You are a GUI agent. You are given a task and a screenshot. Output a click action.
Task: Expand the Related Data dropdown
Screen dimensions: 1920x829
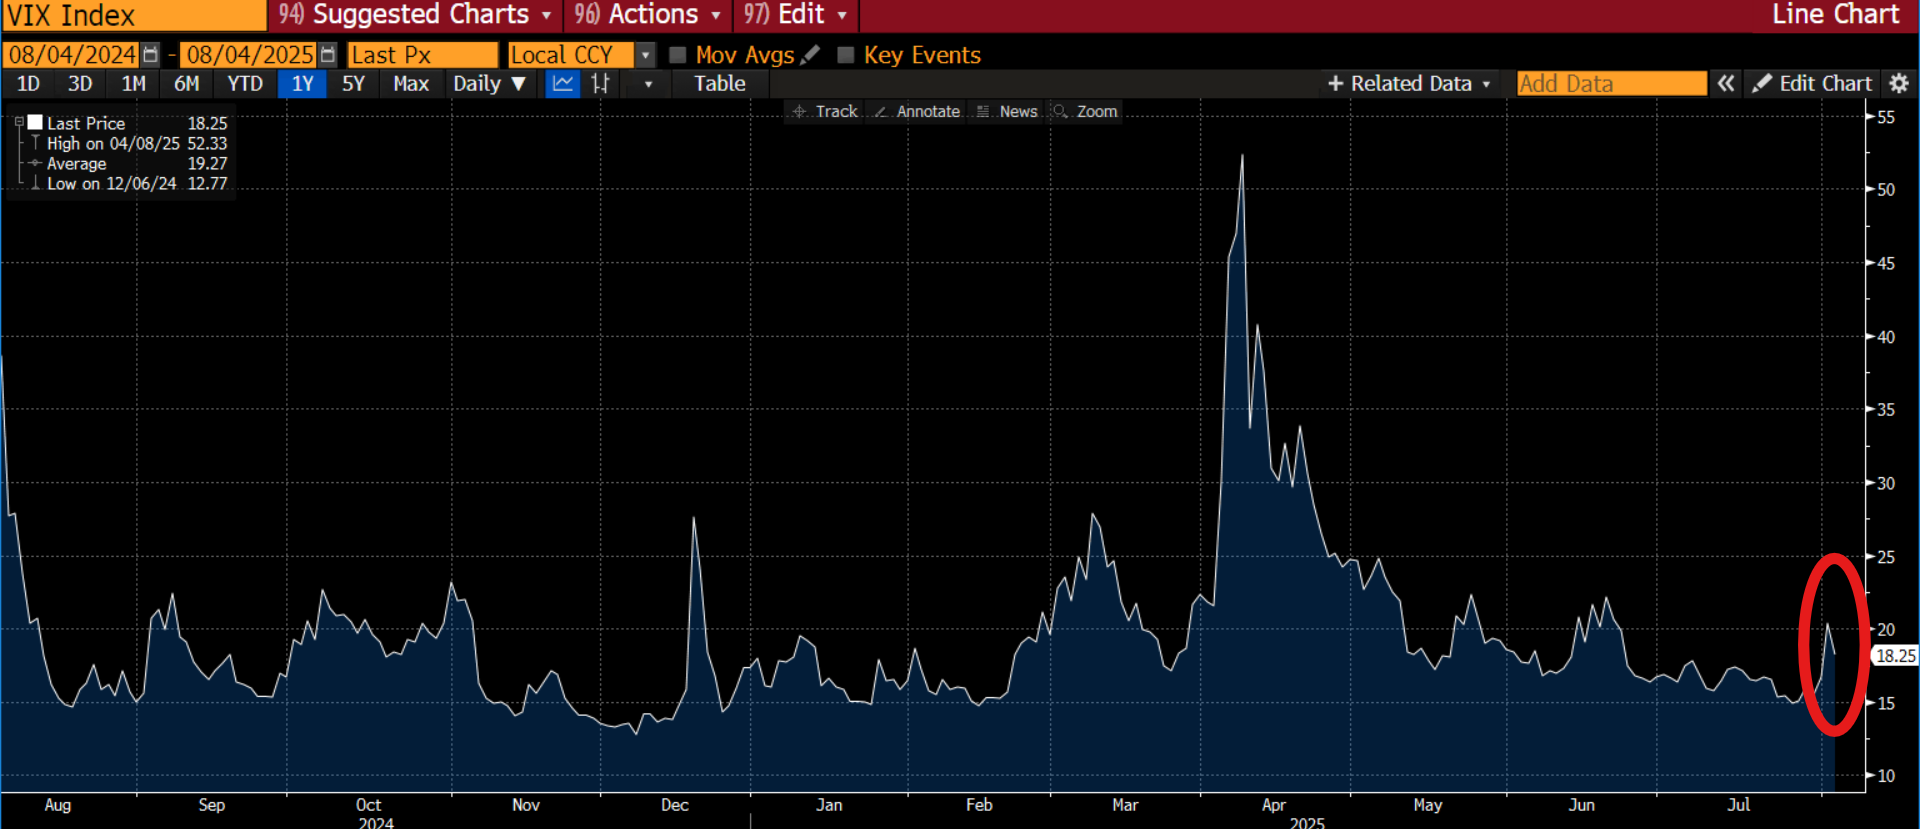click(1410, 84)
